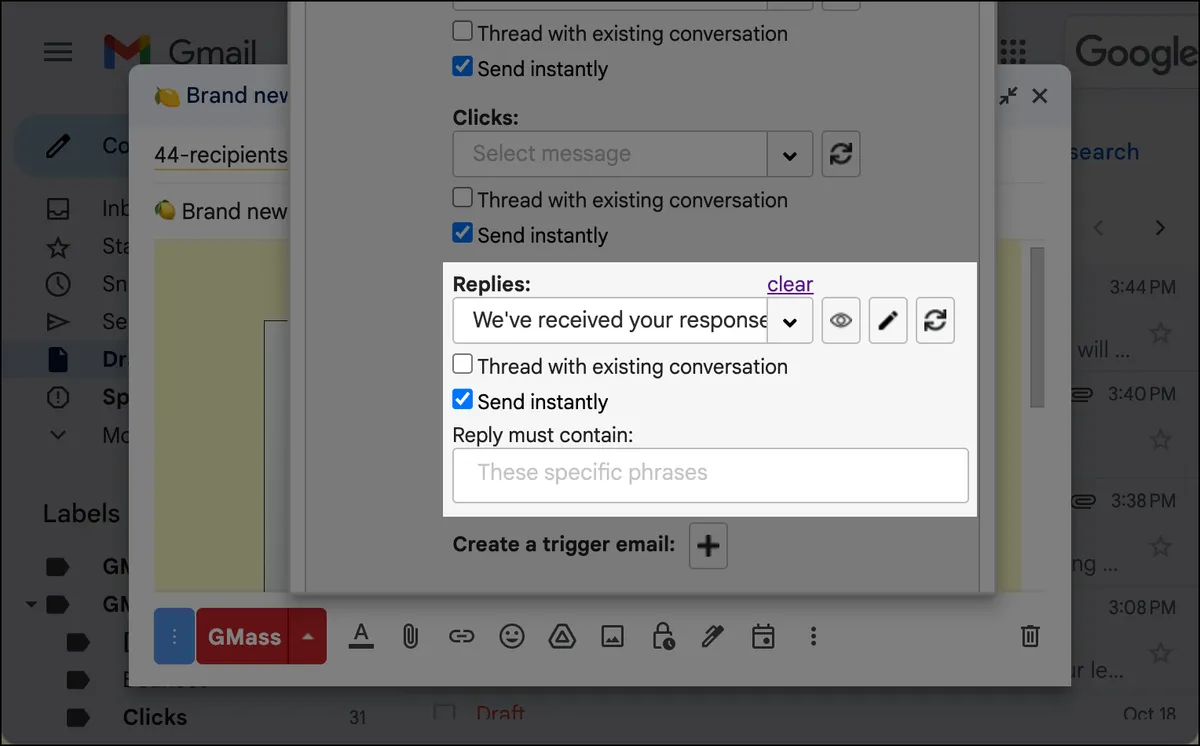Click the Reply must contain phrases field
Viewport: 1200px width, 746px height.
point(711,474)
